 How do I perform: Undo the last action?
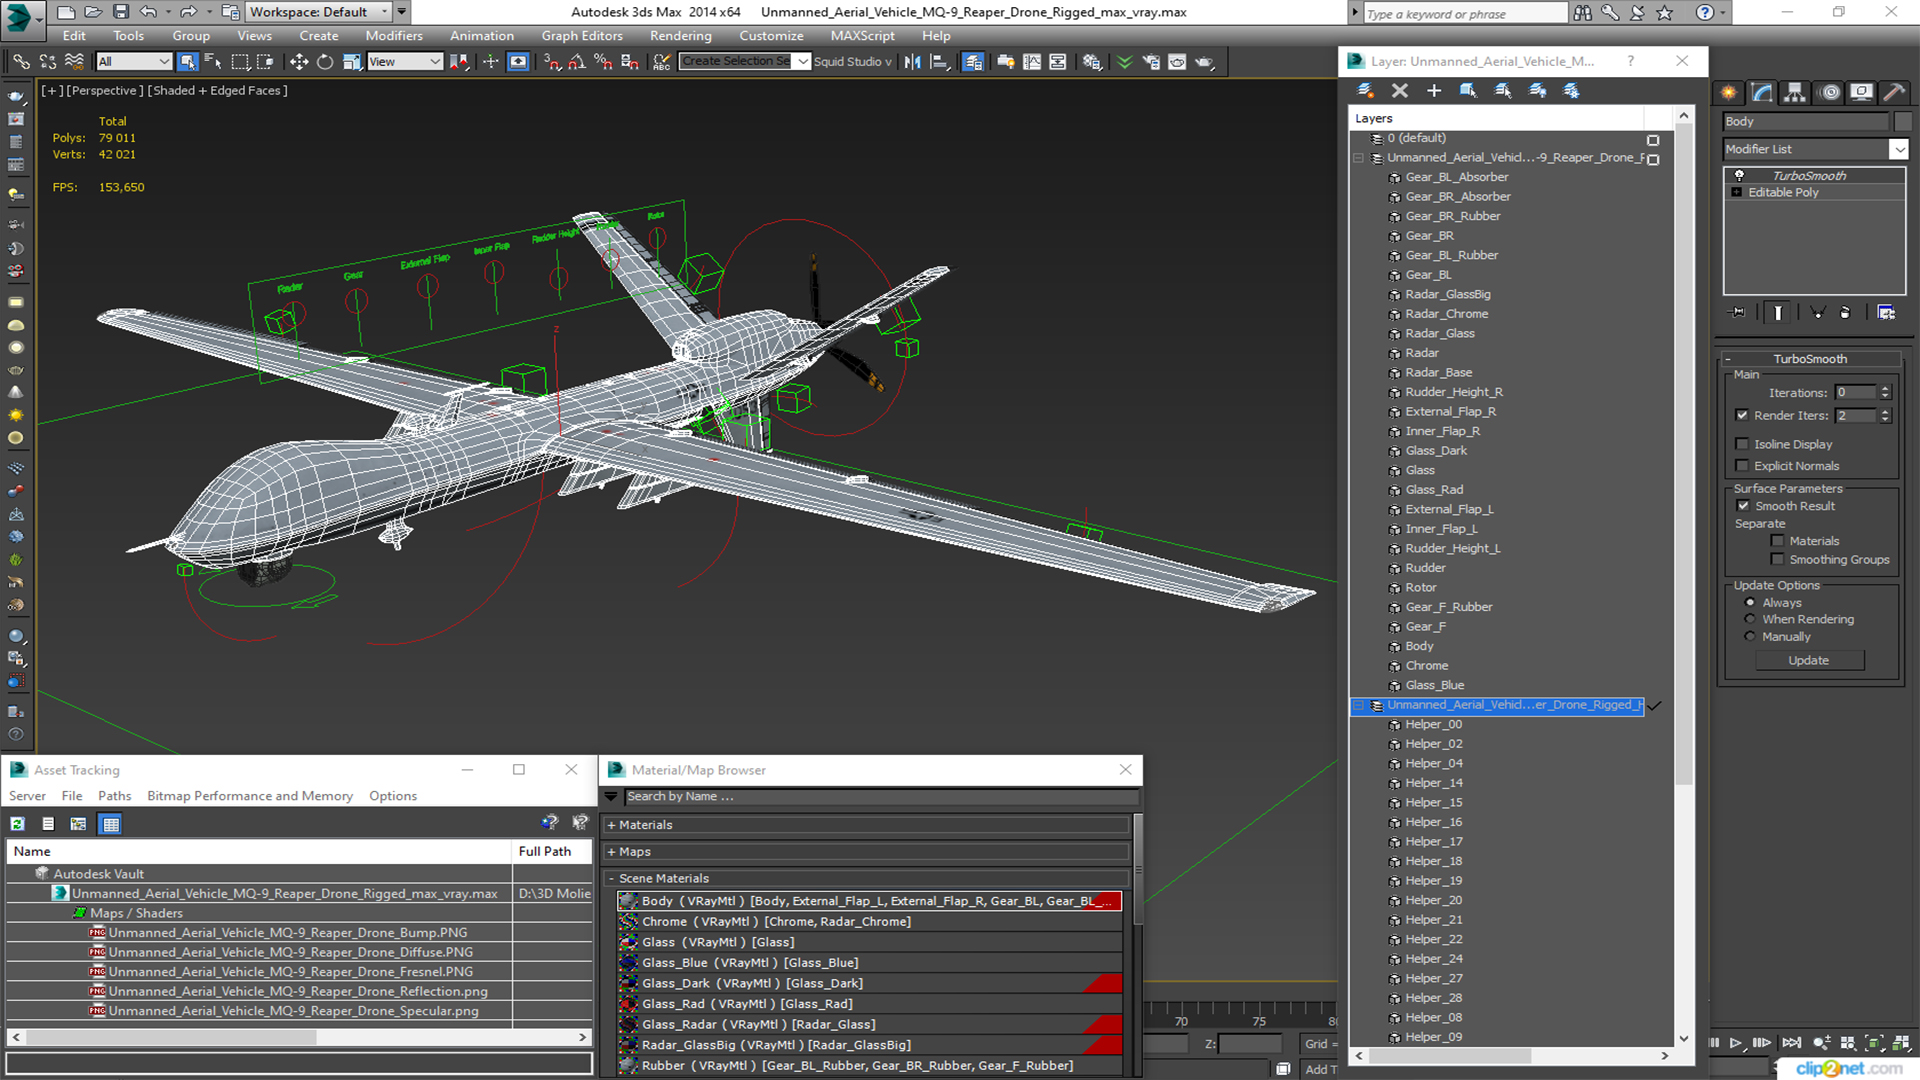[148, 12]
